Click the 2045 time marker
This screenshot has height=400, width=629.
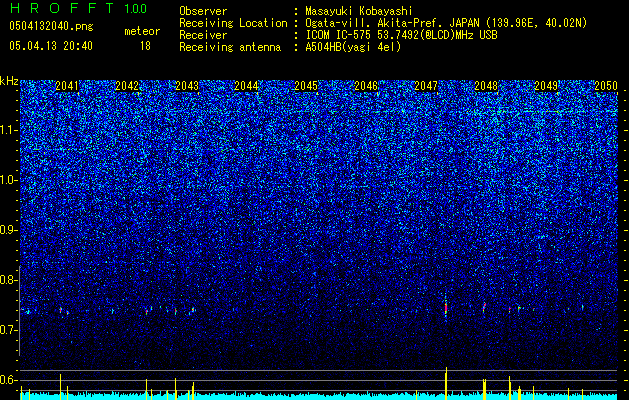[306, 86]
